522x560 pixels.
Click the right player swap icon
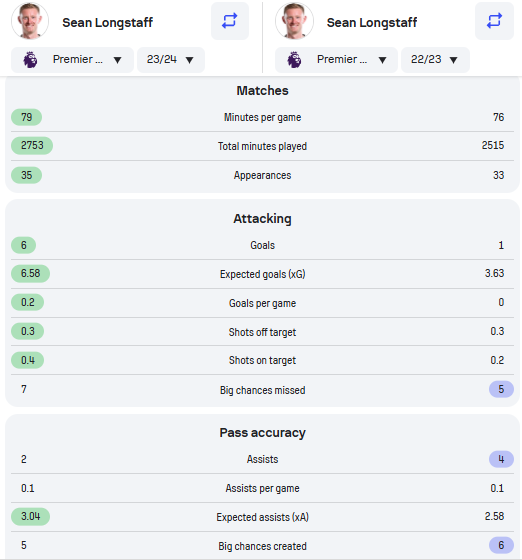tap(494, 21)
